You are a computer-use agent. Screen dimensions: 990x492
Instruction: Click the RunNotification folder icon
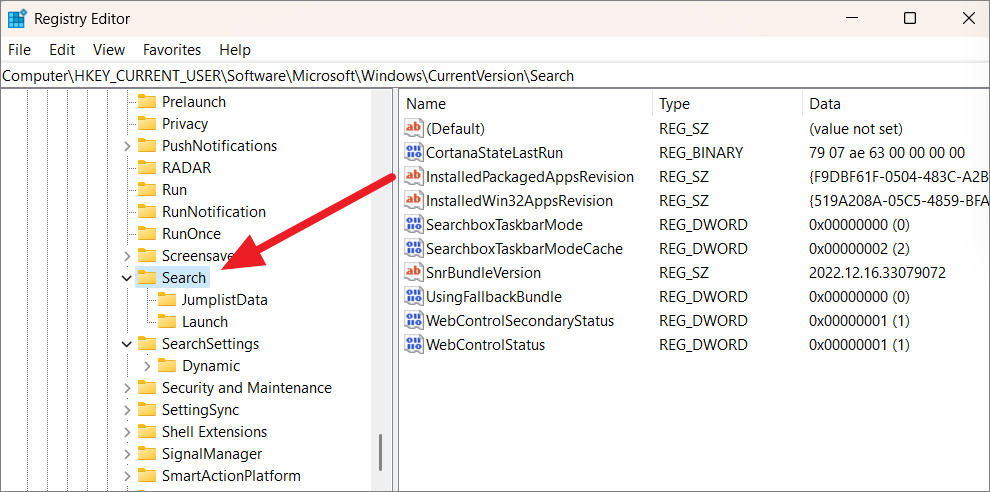(x=146, y=212)
